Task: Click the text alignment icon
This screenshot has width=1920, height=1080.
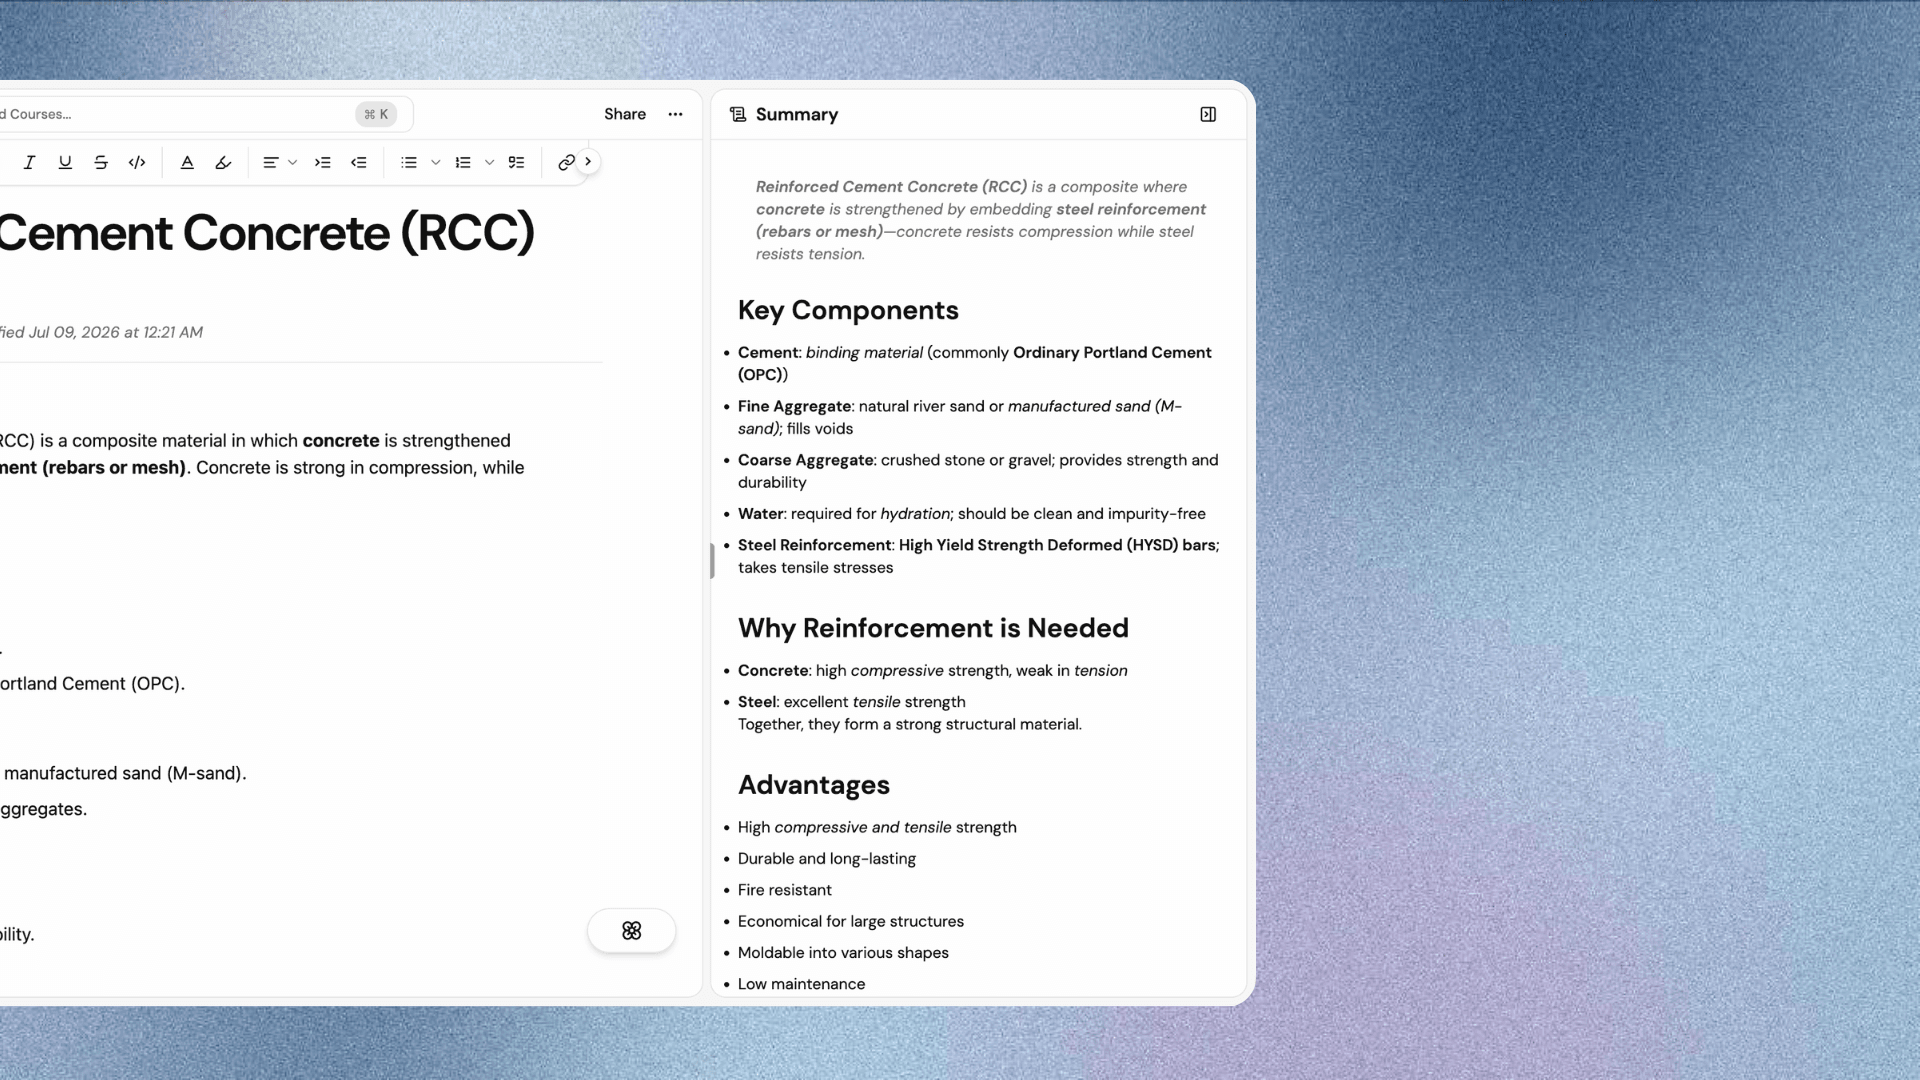Action: tap(270, 162)
